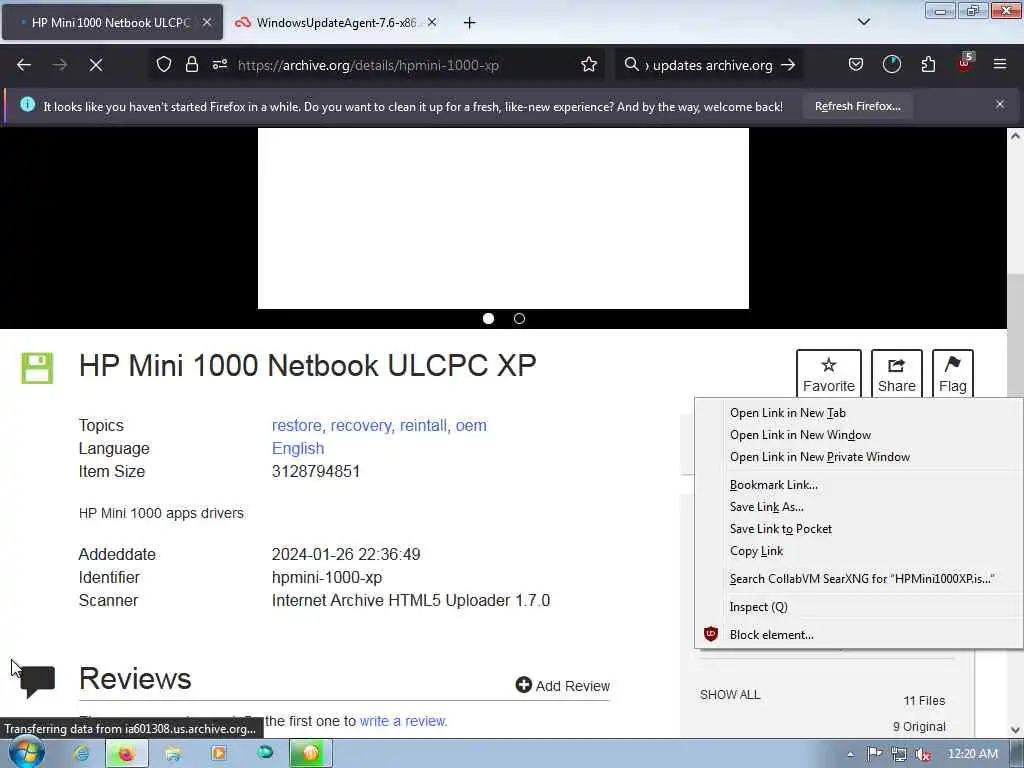Switch to the WindowsUpdateAgent tab
The image size is (1024, 768).
(x=334, y=23)
